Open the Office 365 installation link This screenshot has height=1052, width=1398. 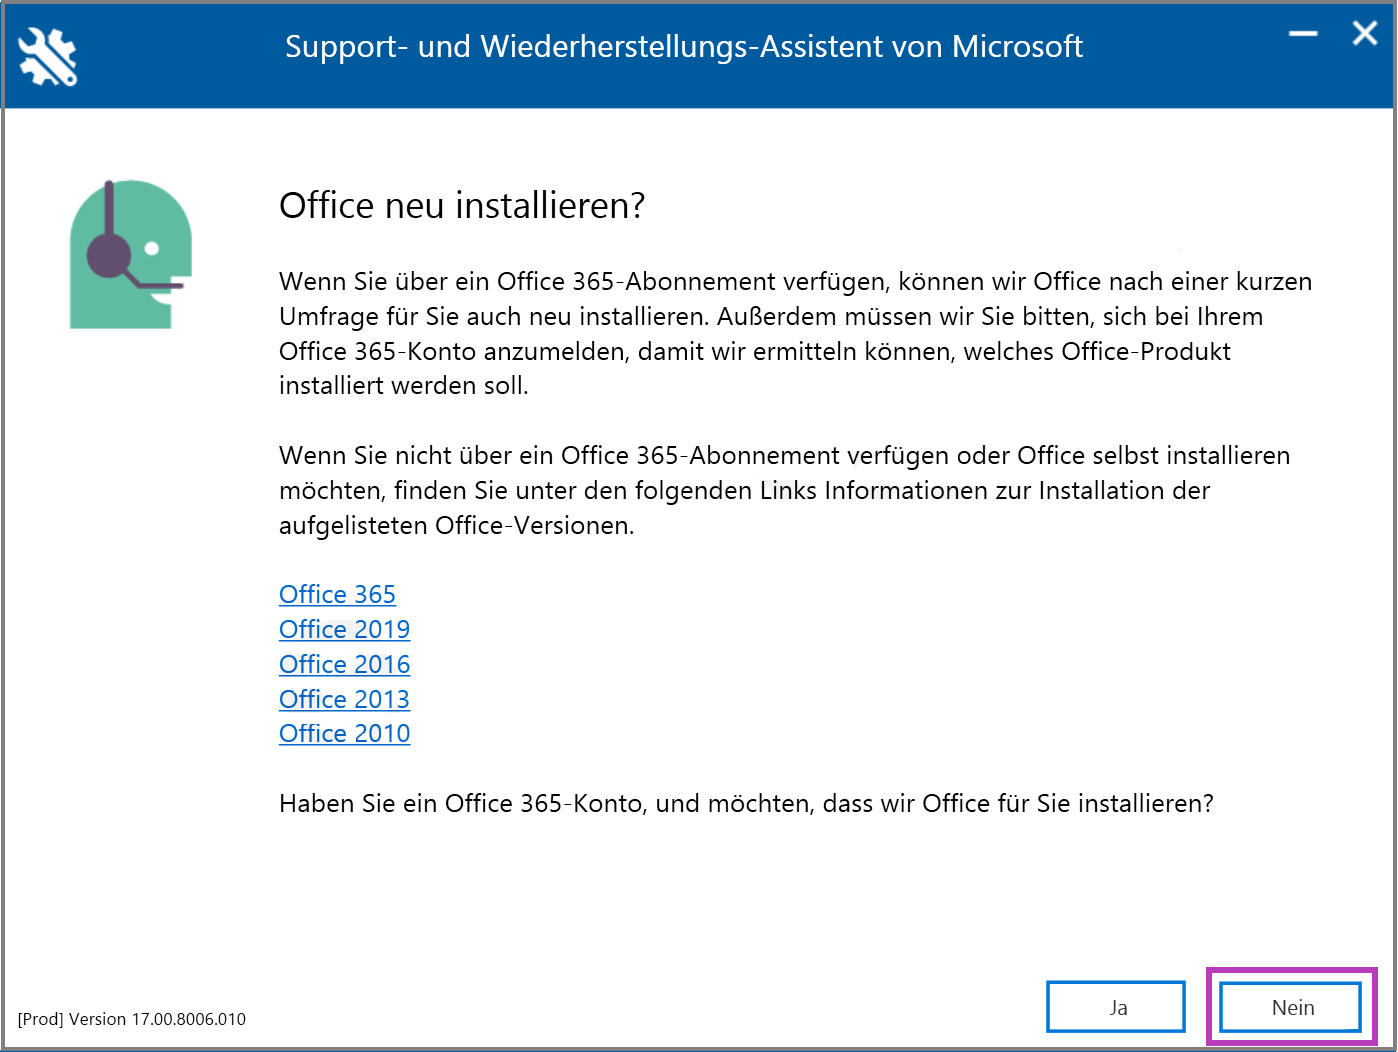tap(337, 595)
